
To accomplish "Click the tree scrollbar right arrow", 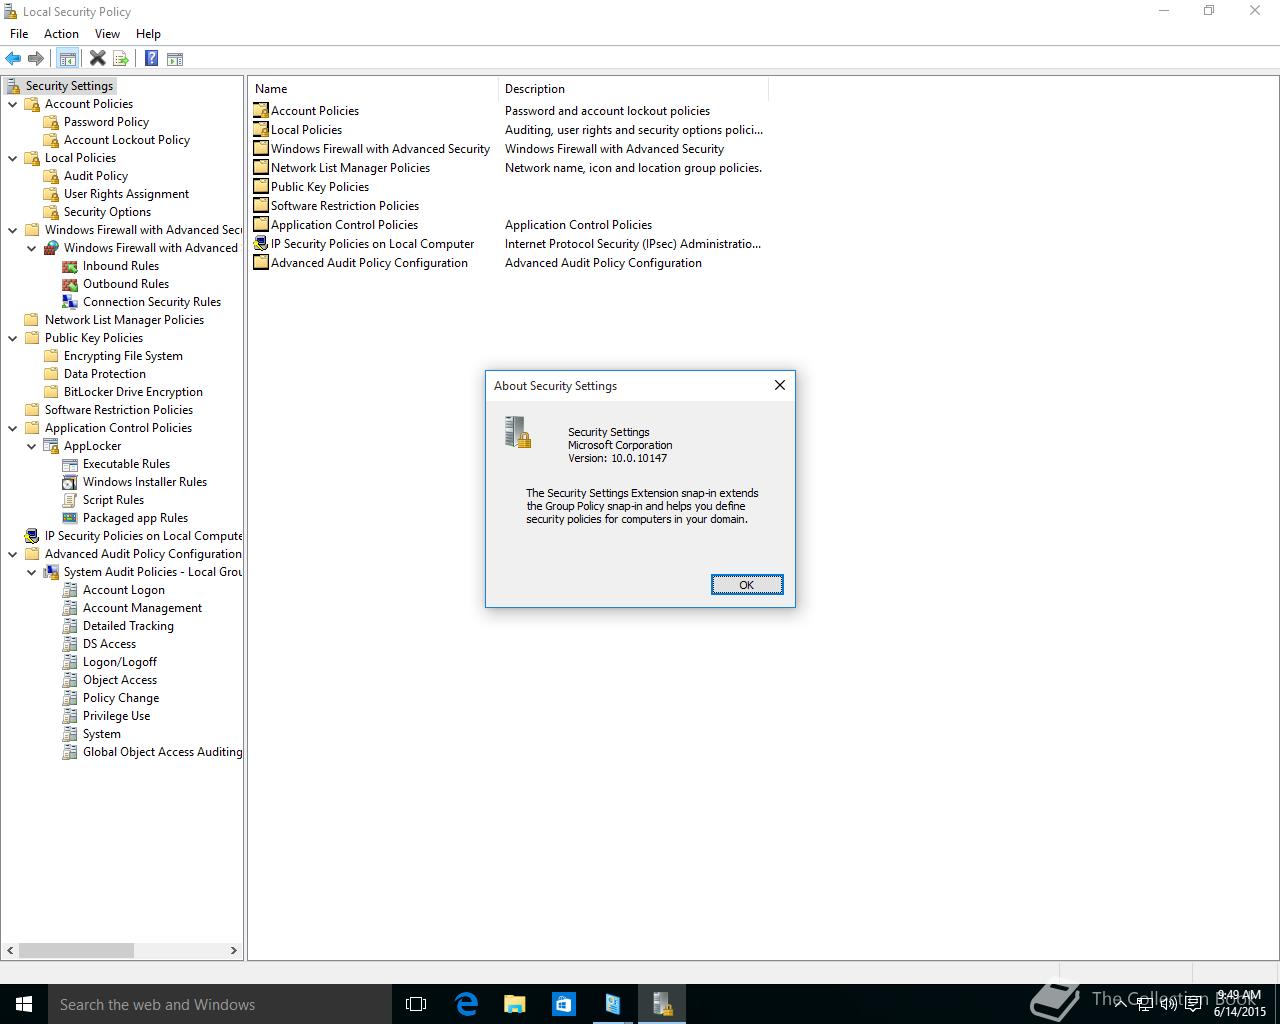I will (234, 951).
